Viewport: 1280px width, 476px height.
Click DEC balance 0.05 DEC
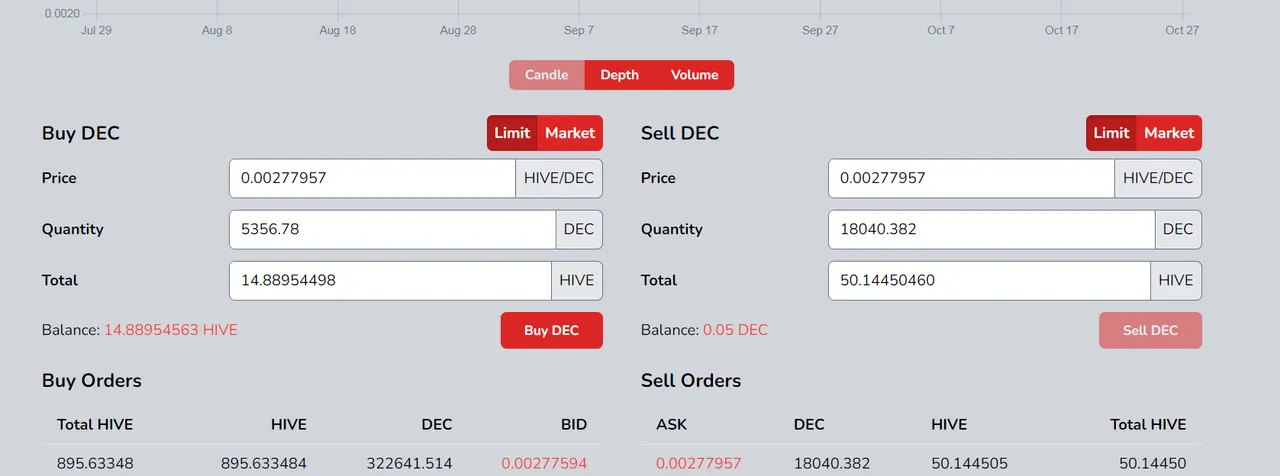coord(735,330)
